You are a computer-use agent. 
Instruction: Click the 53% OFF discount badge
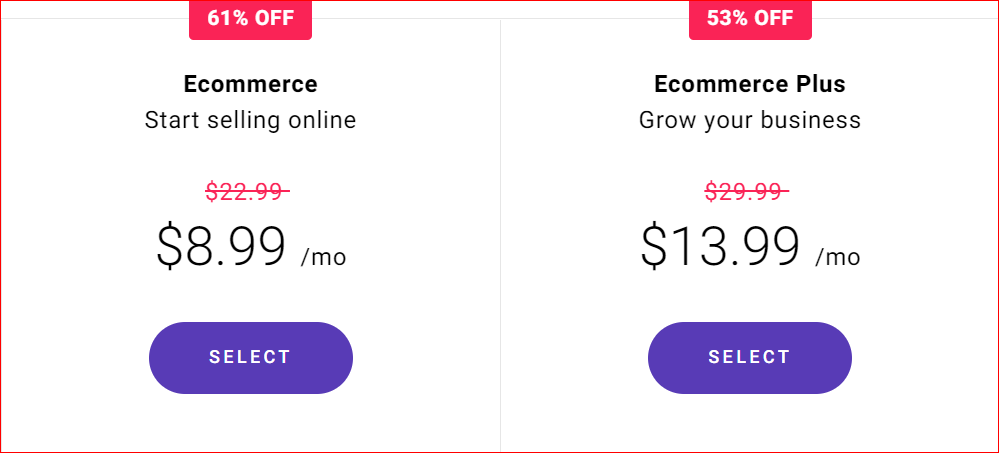click(x=750, y=19)
